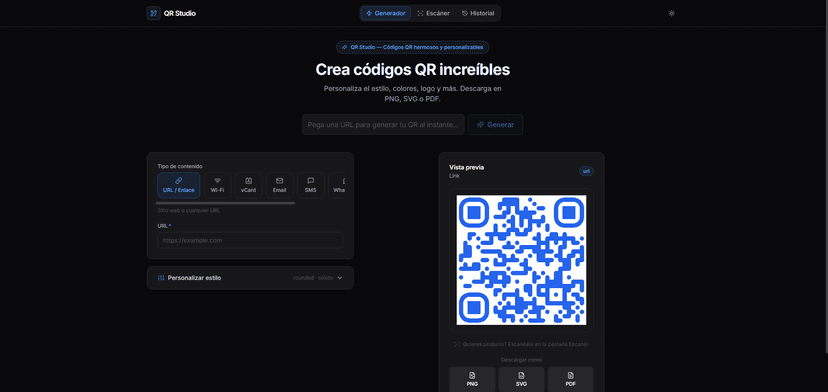Click the PNG file icon
The image size is (828, 392).
click(x=472, y=375)
